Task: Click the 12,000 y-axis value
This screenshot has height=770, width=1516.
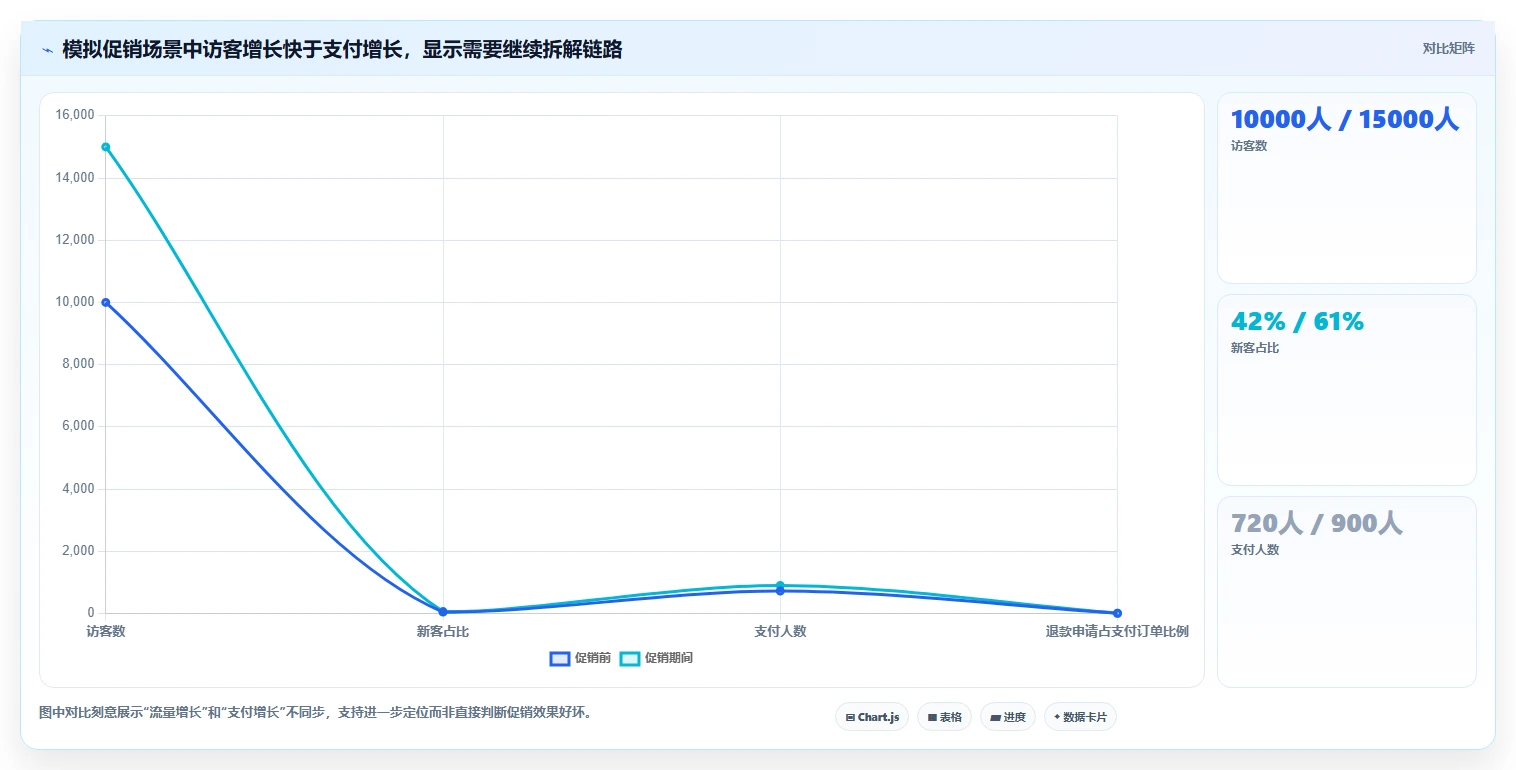Action: point(75,240)
